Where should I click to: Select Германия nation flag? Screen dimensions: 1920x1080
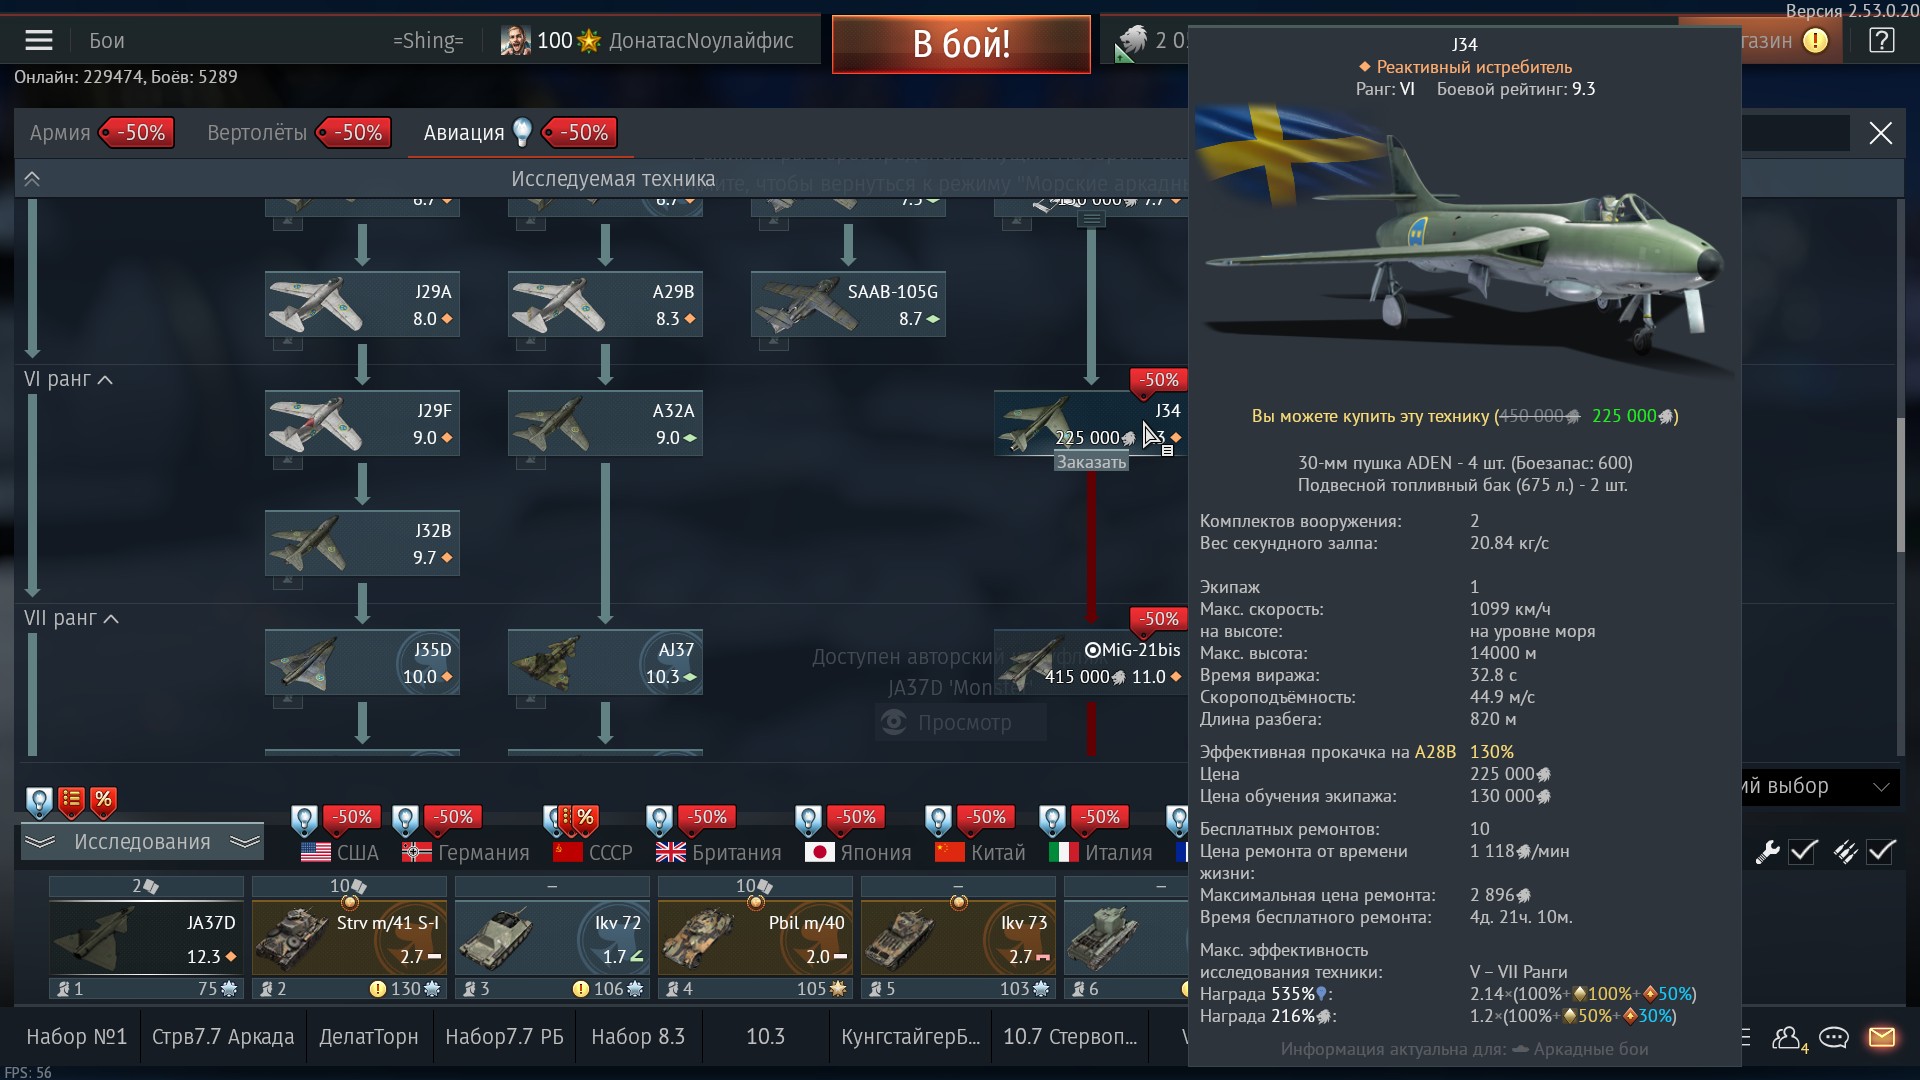(465, 853)
